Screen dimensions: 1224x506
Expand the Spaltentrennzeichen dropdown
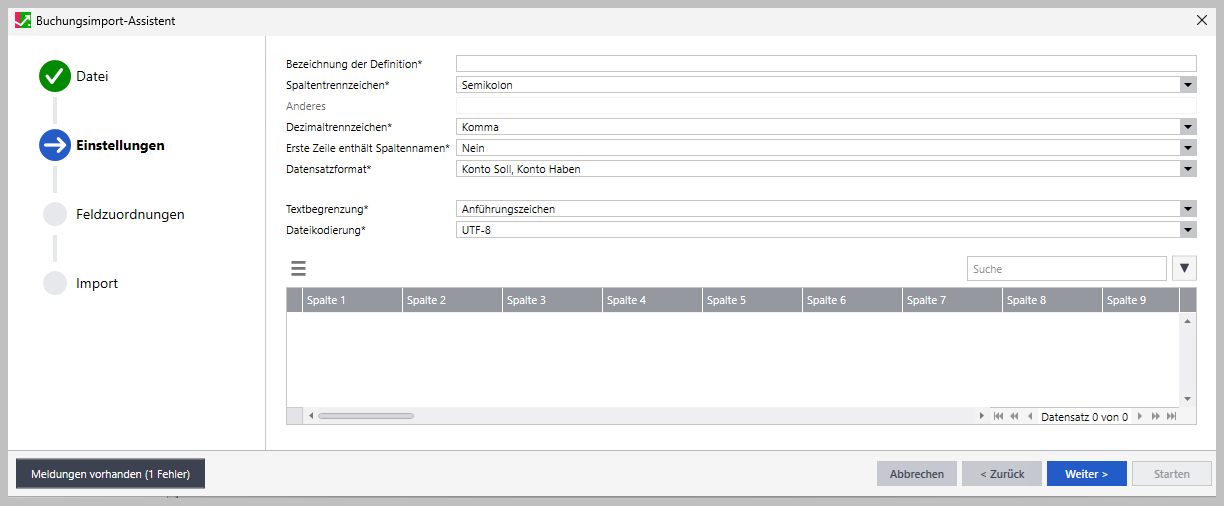click(1187, 86)
